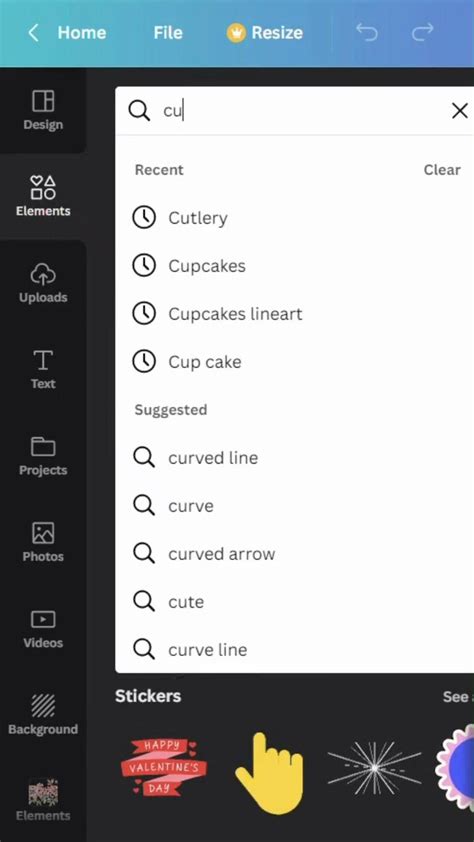Clear recent searches with Clear link

click(x=442, y=170)
